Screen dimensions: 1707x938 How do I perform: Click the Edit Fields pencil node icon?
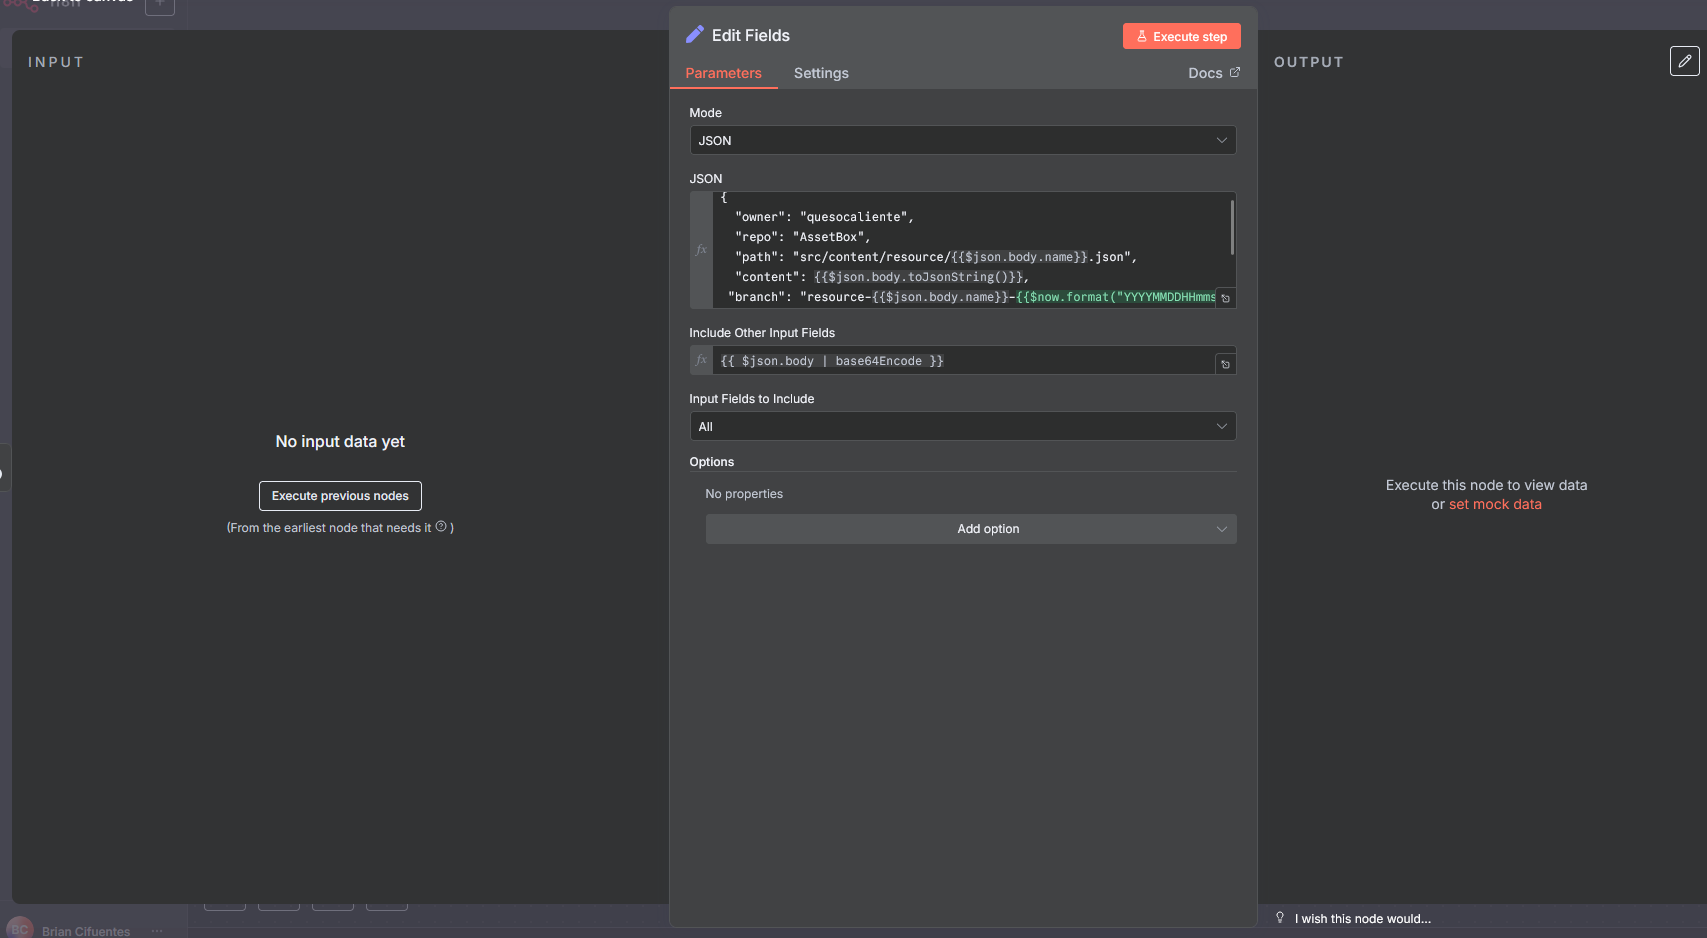pos(695,35)
